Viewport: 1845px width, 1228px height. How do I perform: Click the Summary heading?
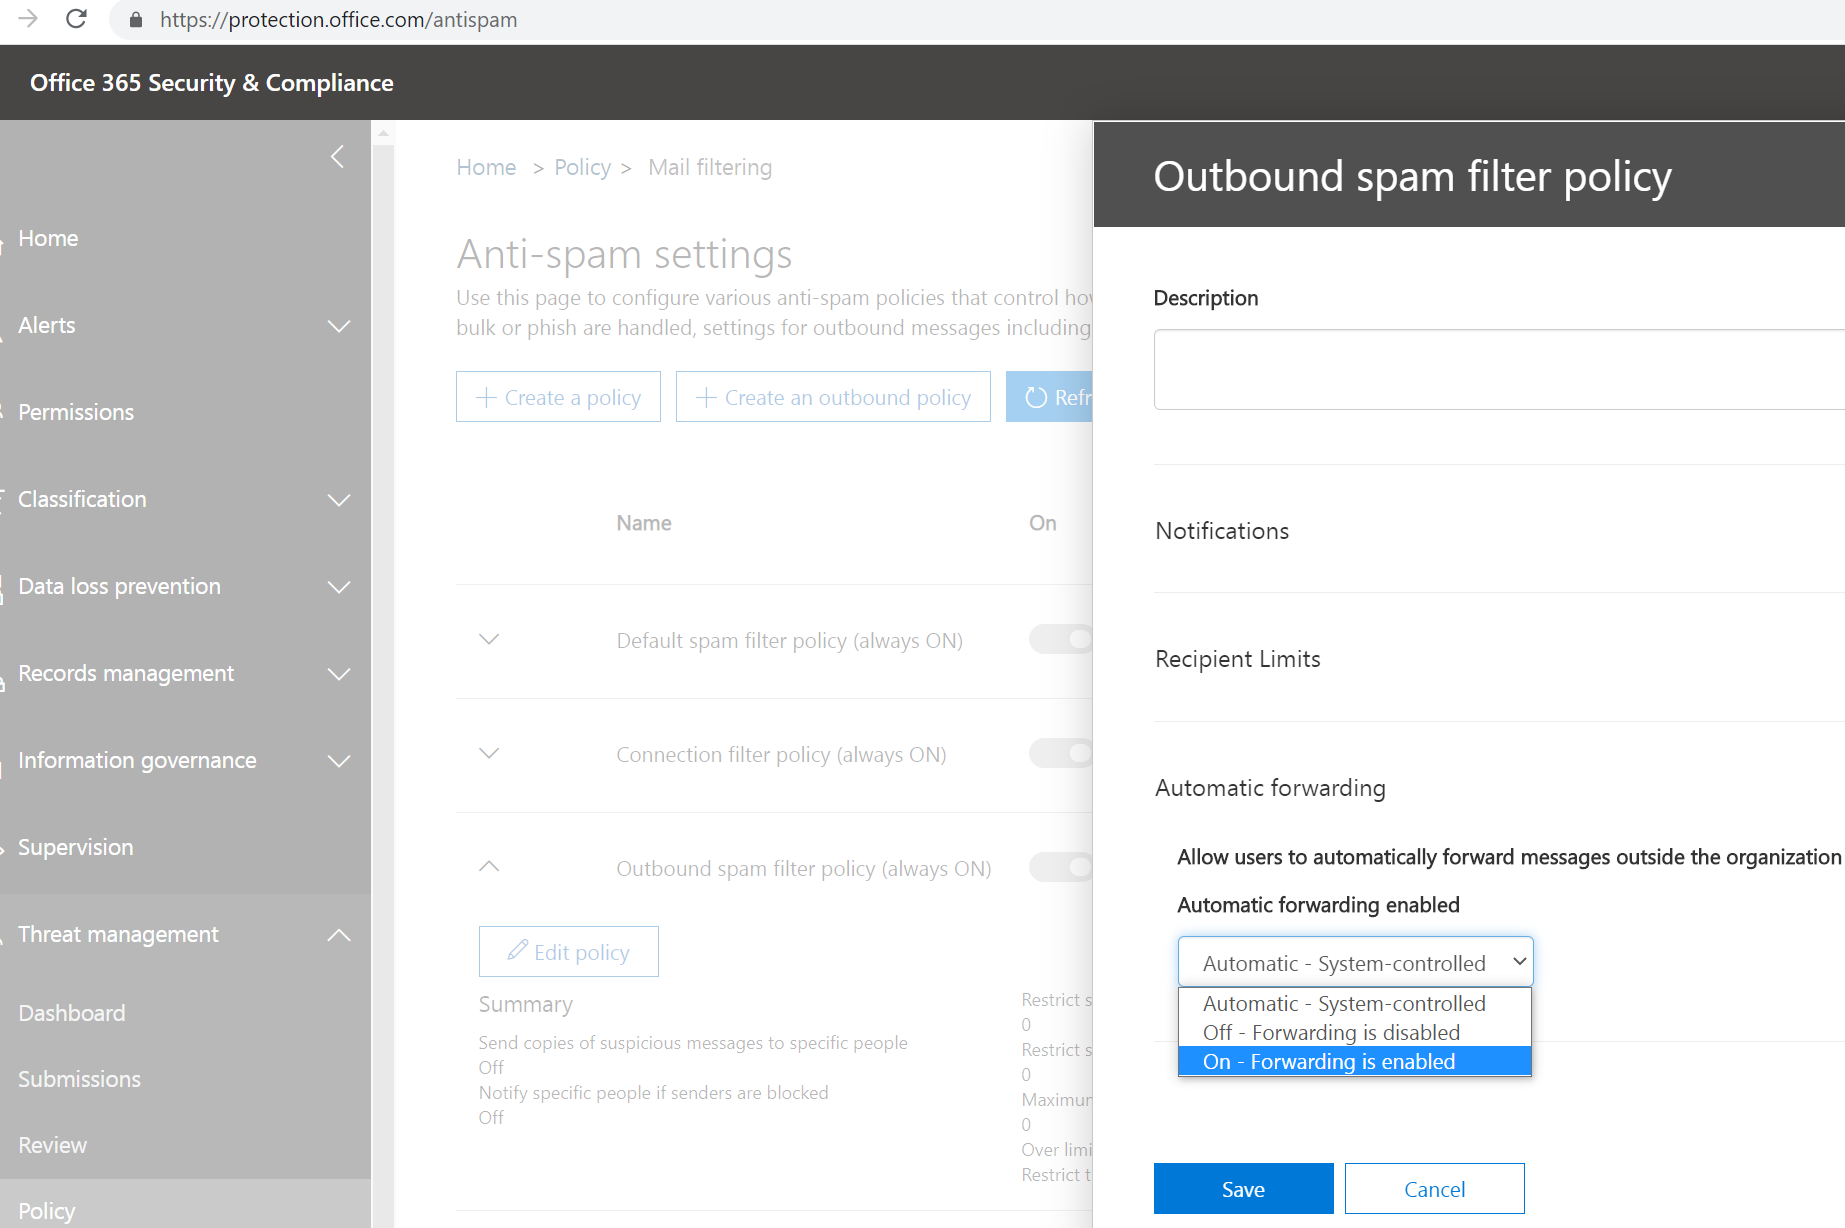tap(526, 1004)
